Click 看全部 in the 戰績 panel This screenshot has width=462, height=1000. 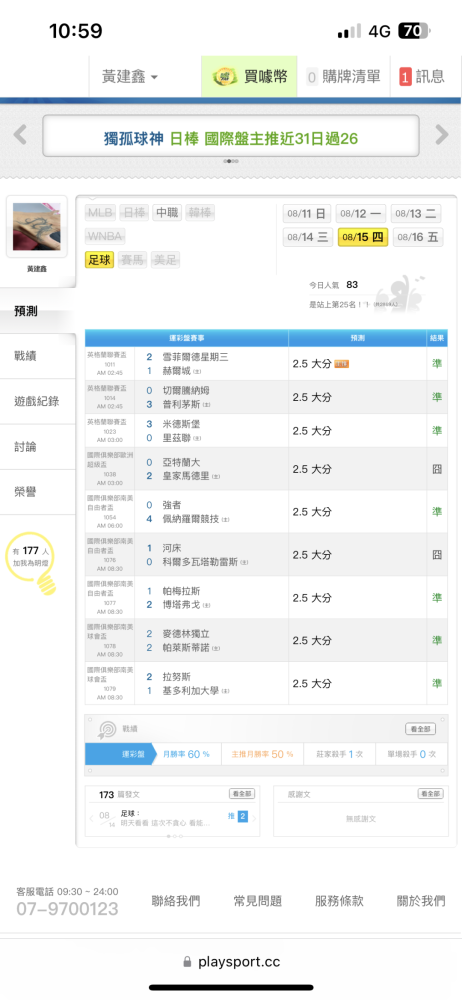[421, 729]
